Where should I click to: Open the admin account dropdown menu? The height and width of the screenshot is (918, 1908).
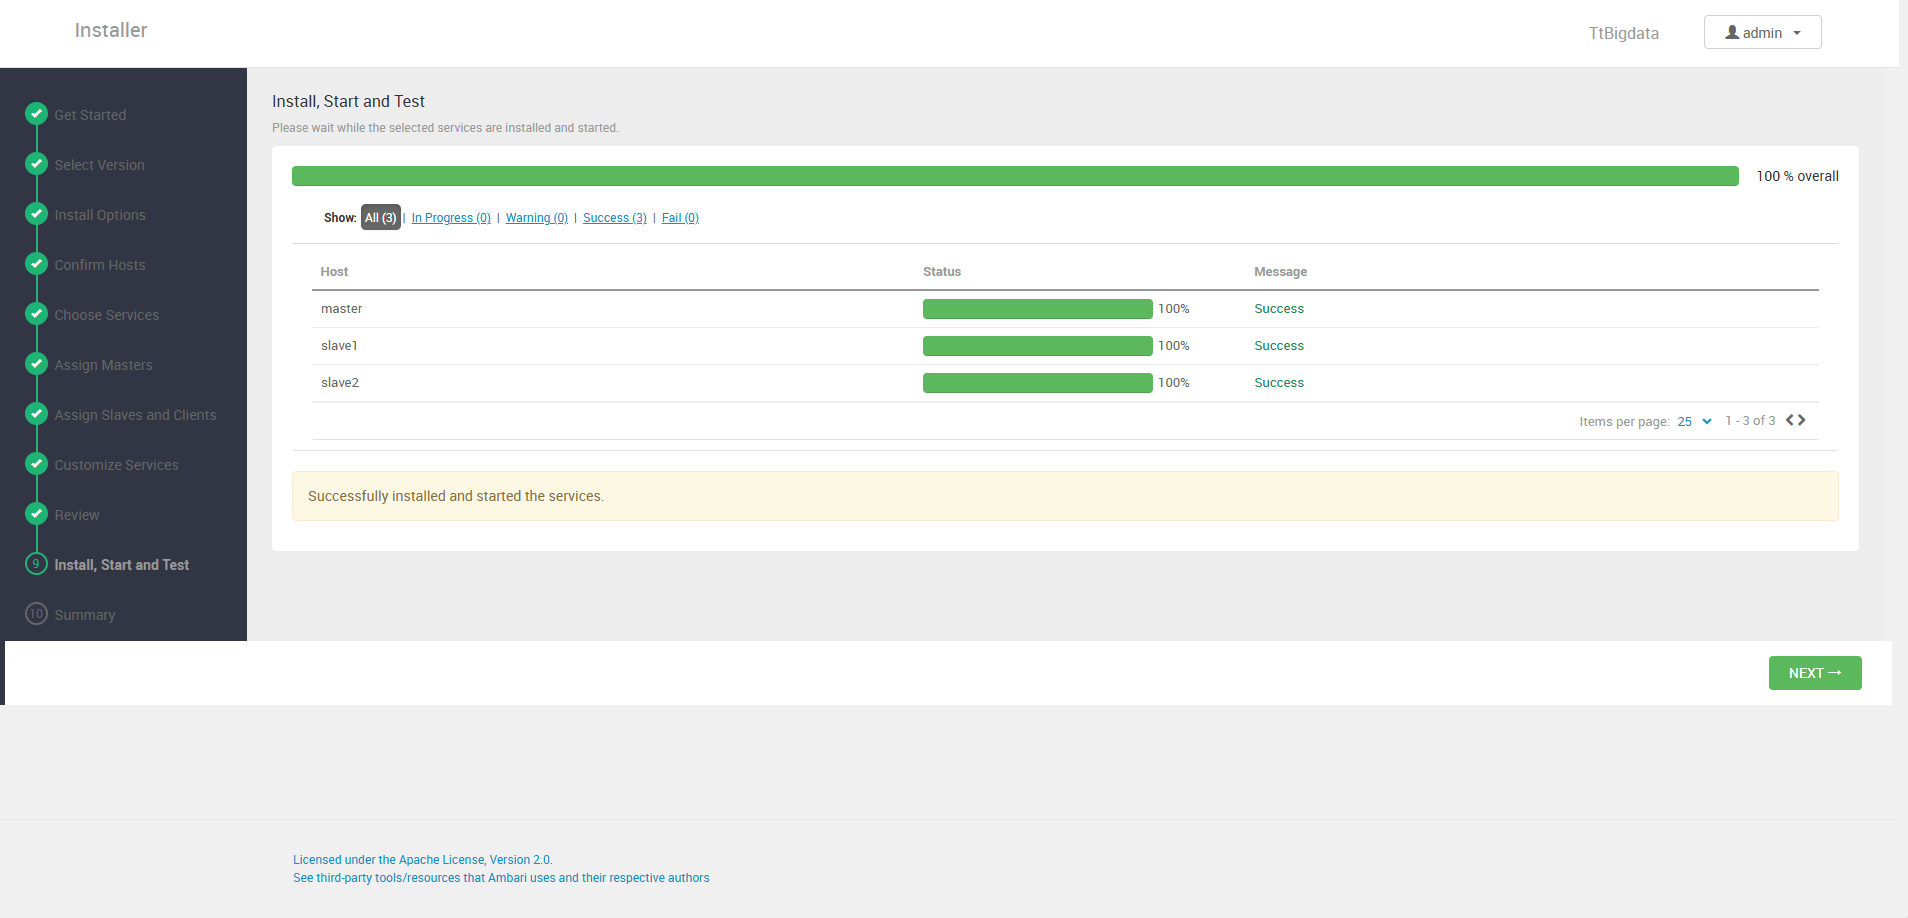pos(1761,32)
